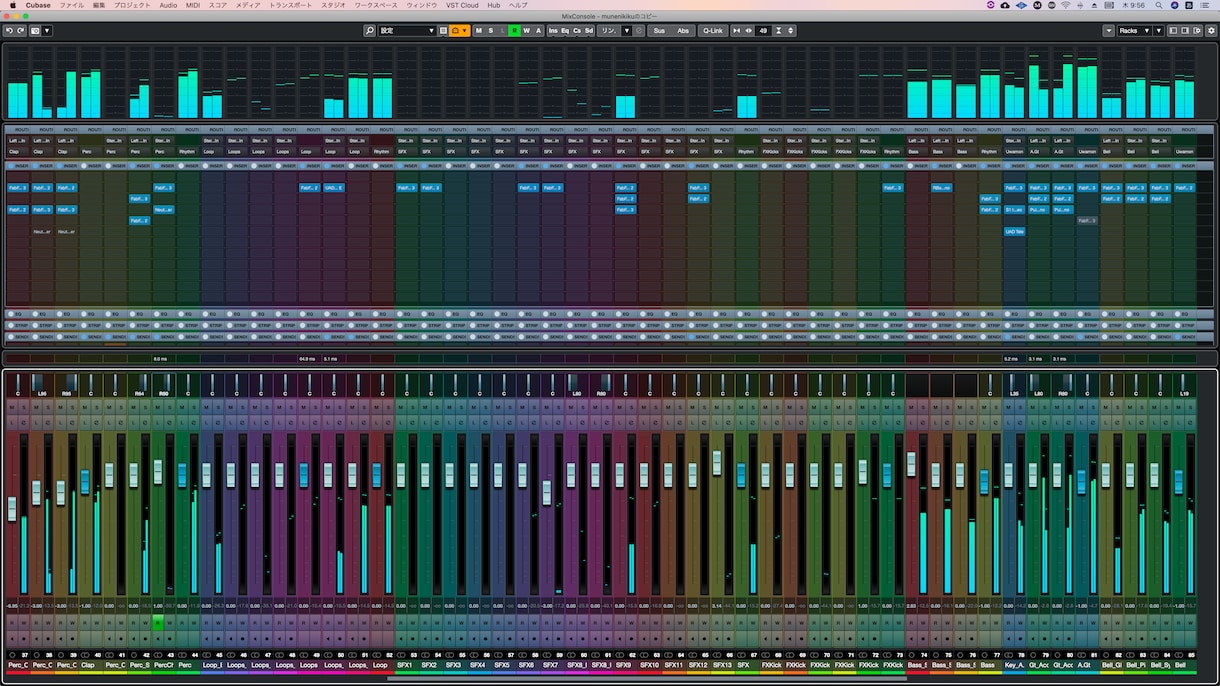The height and width of the screenshot is (686, 1220).
Task: Click the channel count field showing 49
Action: pos(764,31)
